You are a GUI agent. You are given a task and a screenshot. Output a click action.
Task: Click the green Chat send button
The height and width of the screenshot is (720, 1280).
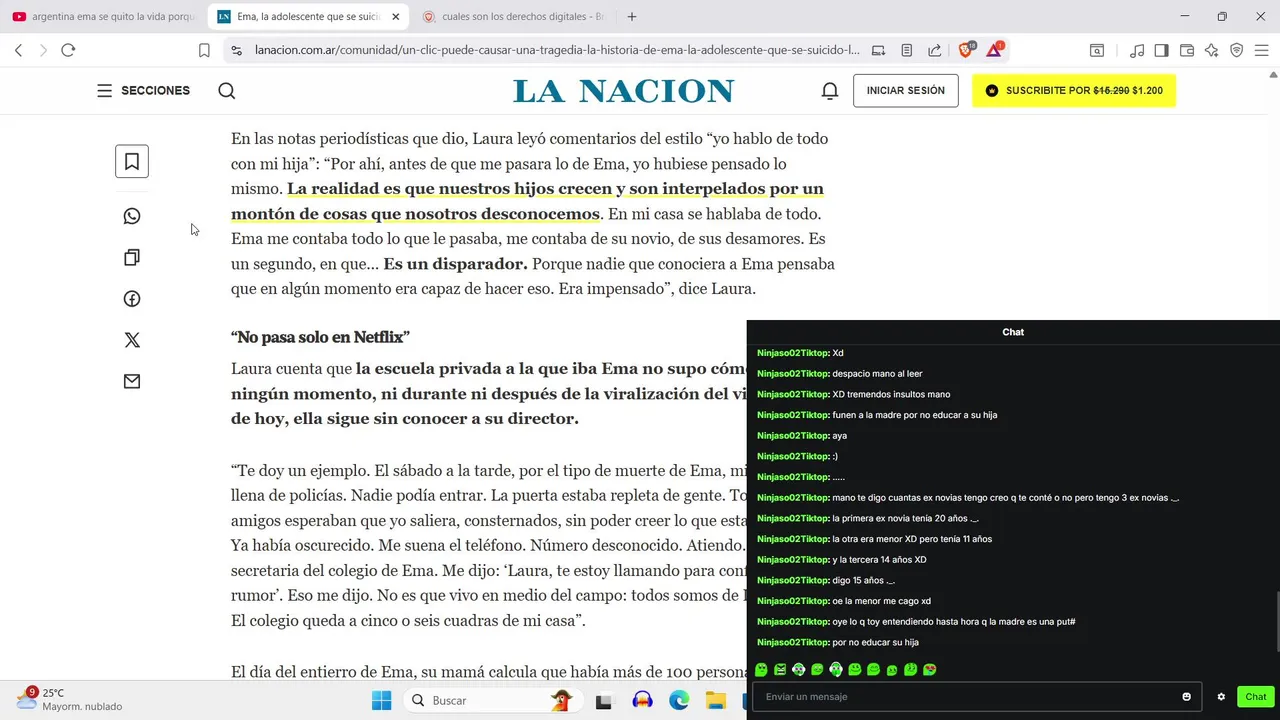[x=1256, y=697]
